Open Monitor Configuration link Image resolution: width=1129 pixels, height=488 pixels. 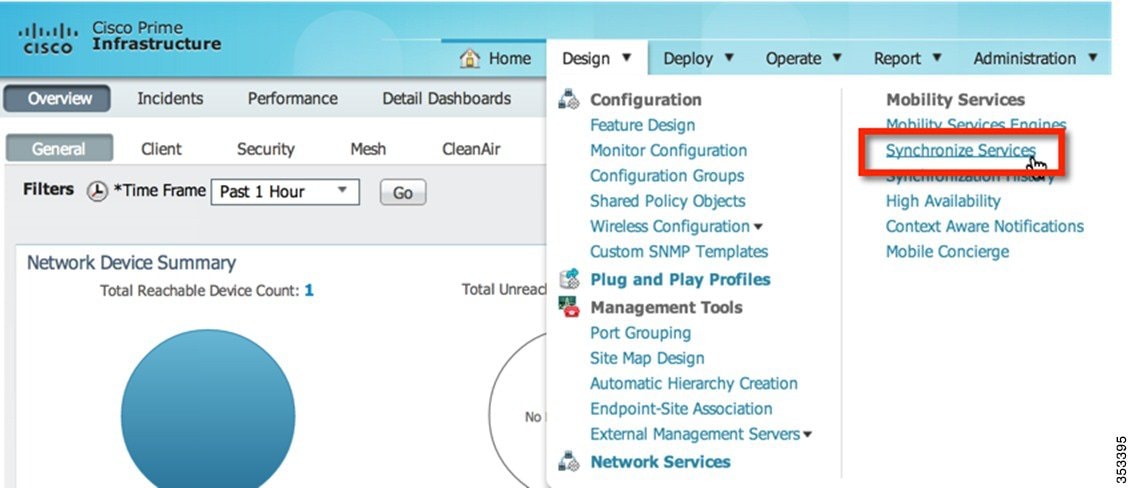(x=668, y=150)
